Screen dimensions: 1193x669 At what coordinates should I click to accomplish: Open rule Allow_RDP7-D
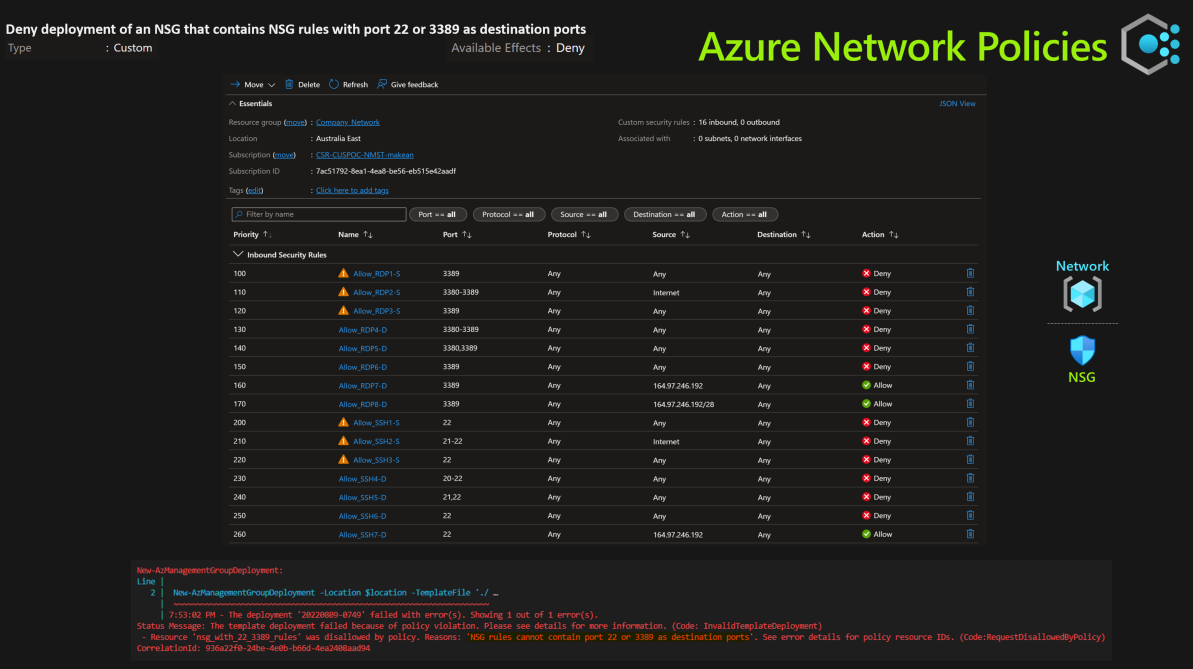[363, 386]
